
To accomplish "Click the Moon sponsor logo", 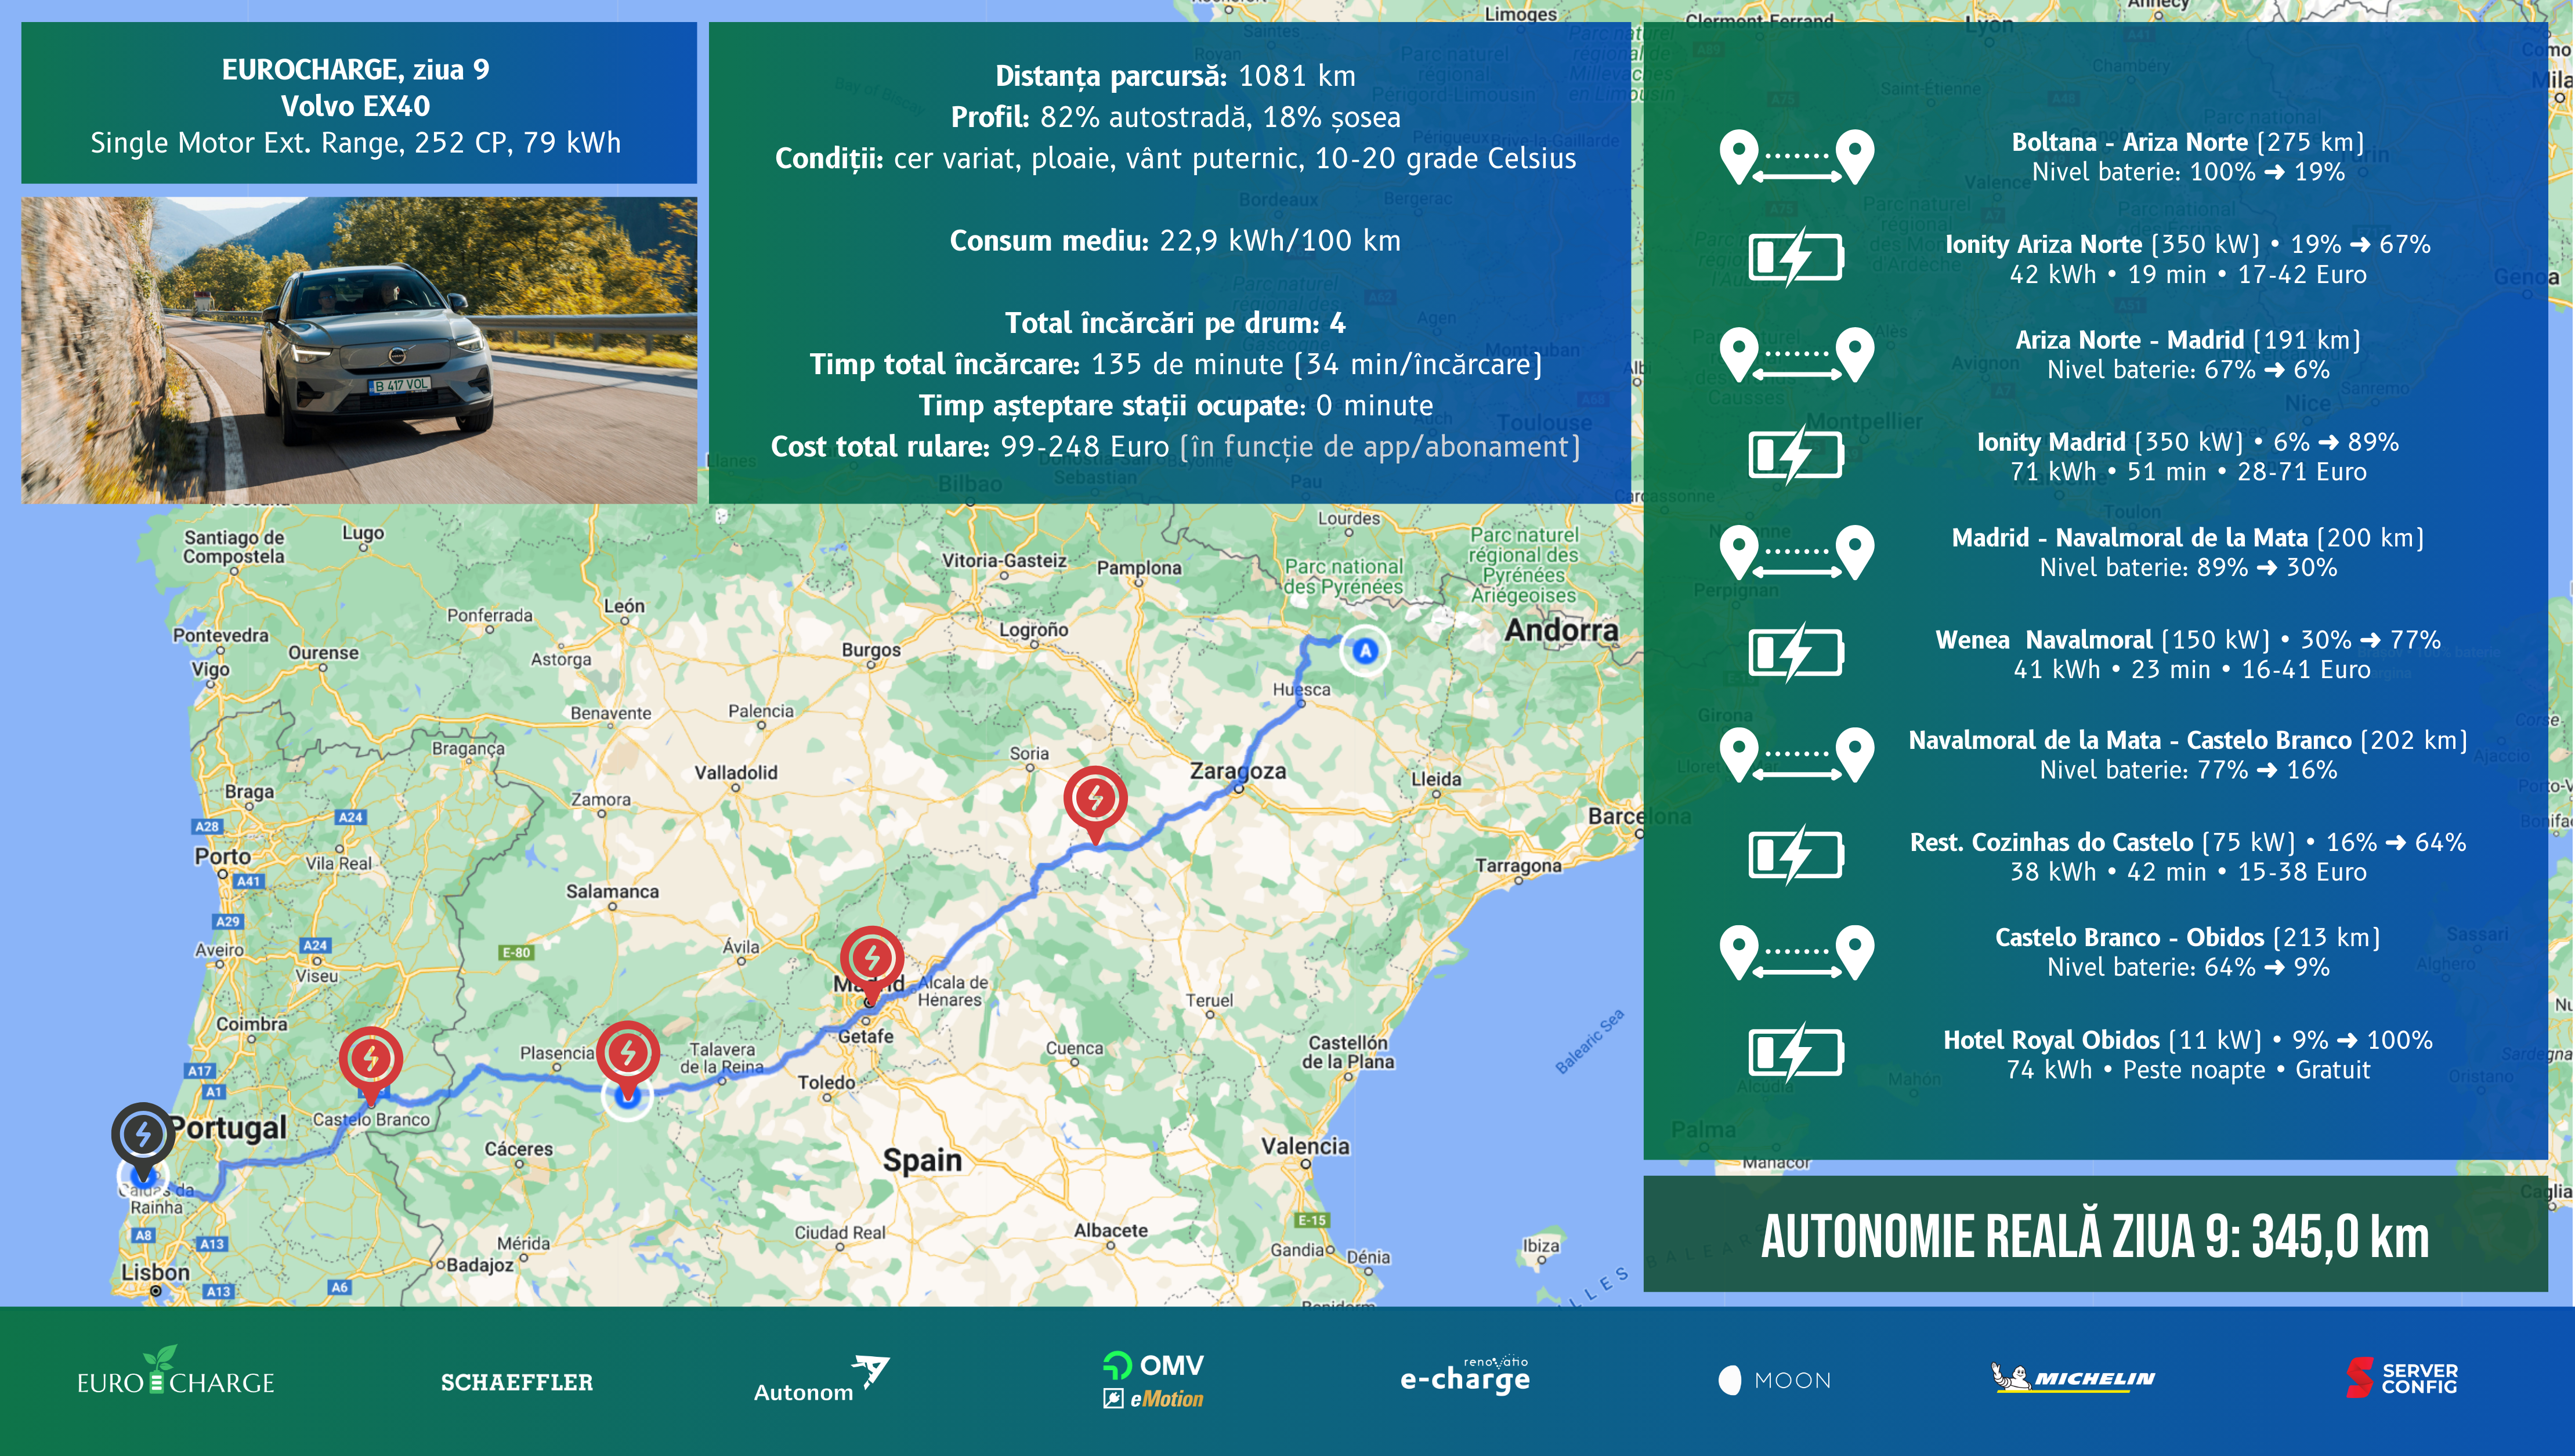I will (x=1775, y=1381).
